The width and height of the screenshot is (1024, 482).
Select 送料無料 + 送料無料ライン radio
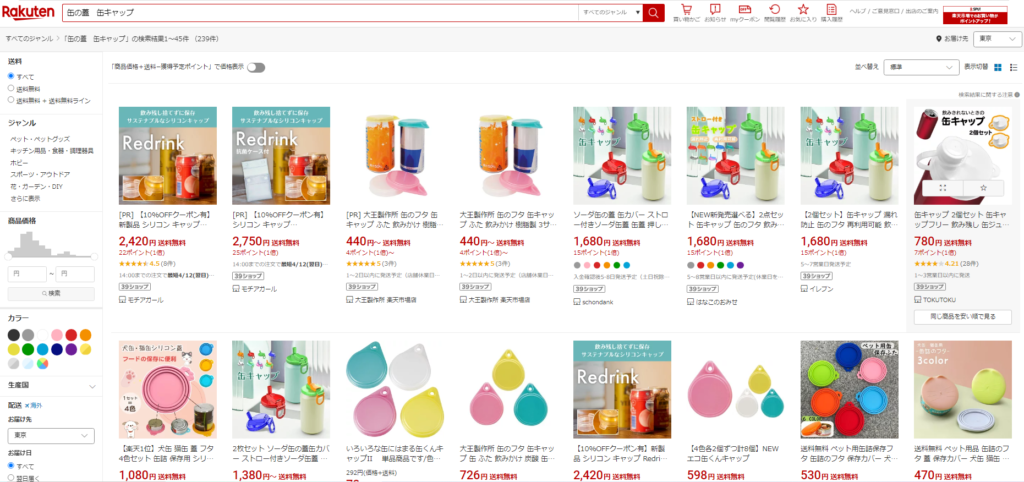[10, 100]
